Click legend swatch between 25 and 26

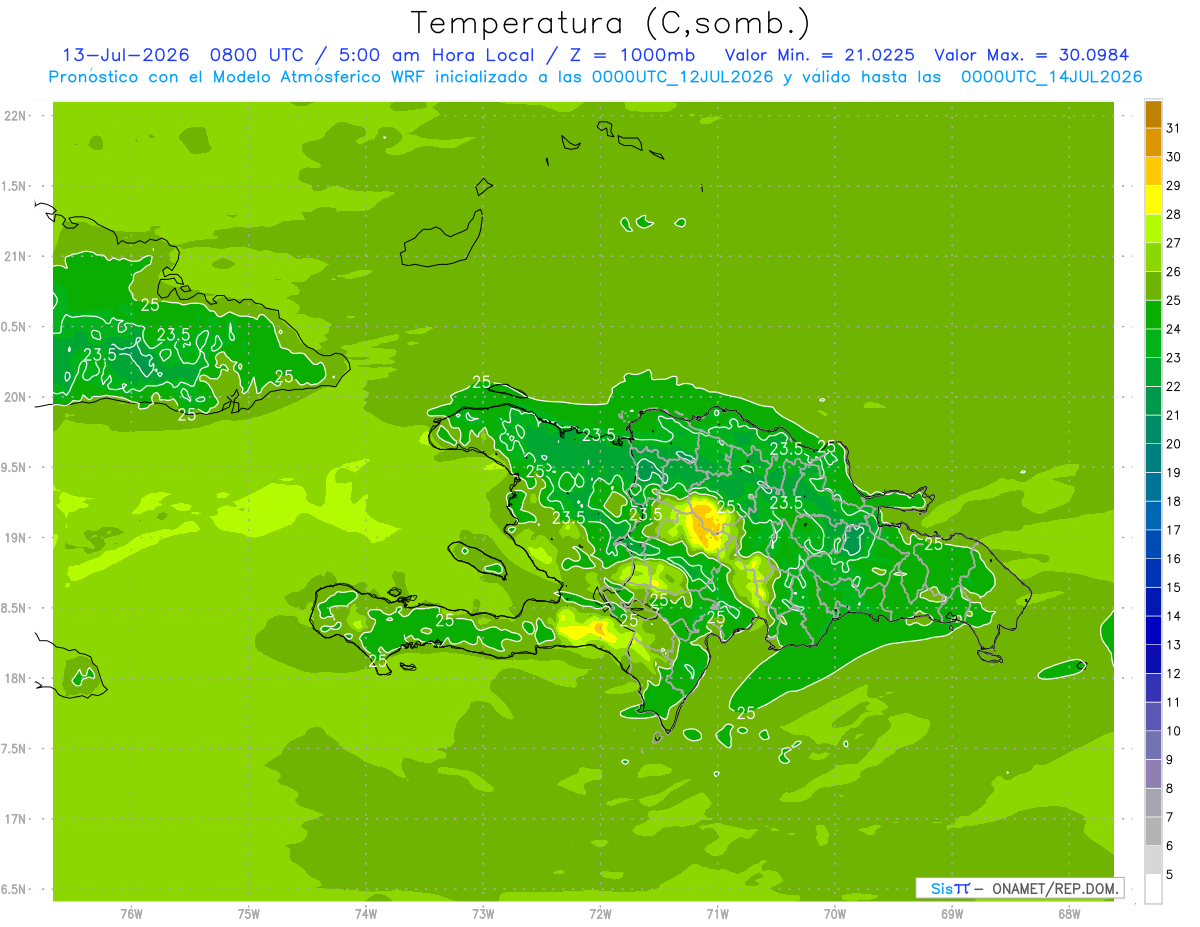click(x=1153, y=286)
